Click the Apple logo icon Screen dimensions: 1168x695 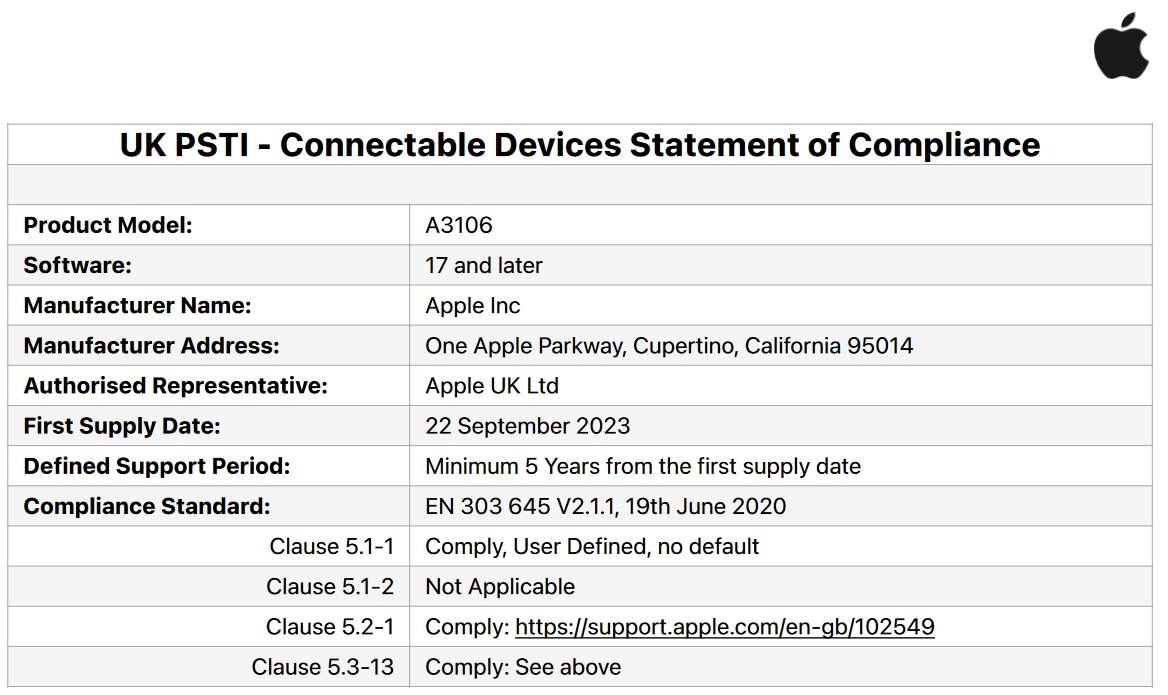(1121, 45)
